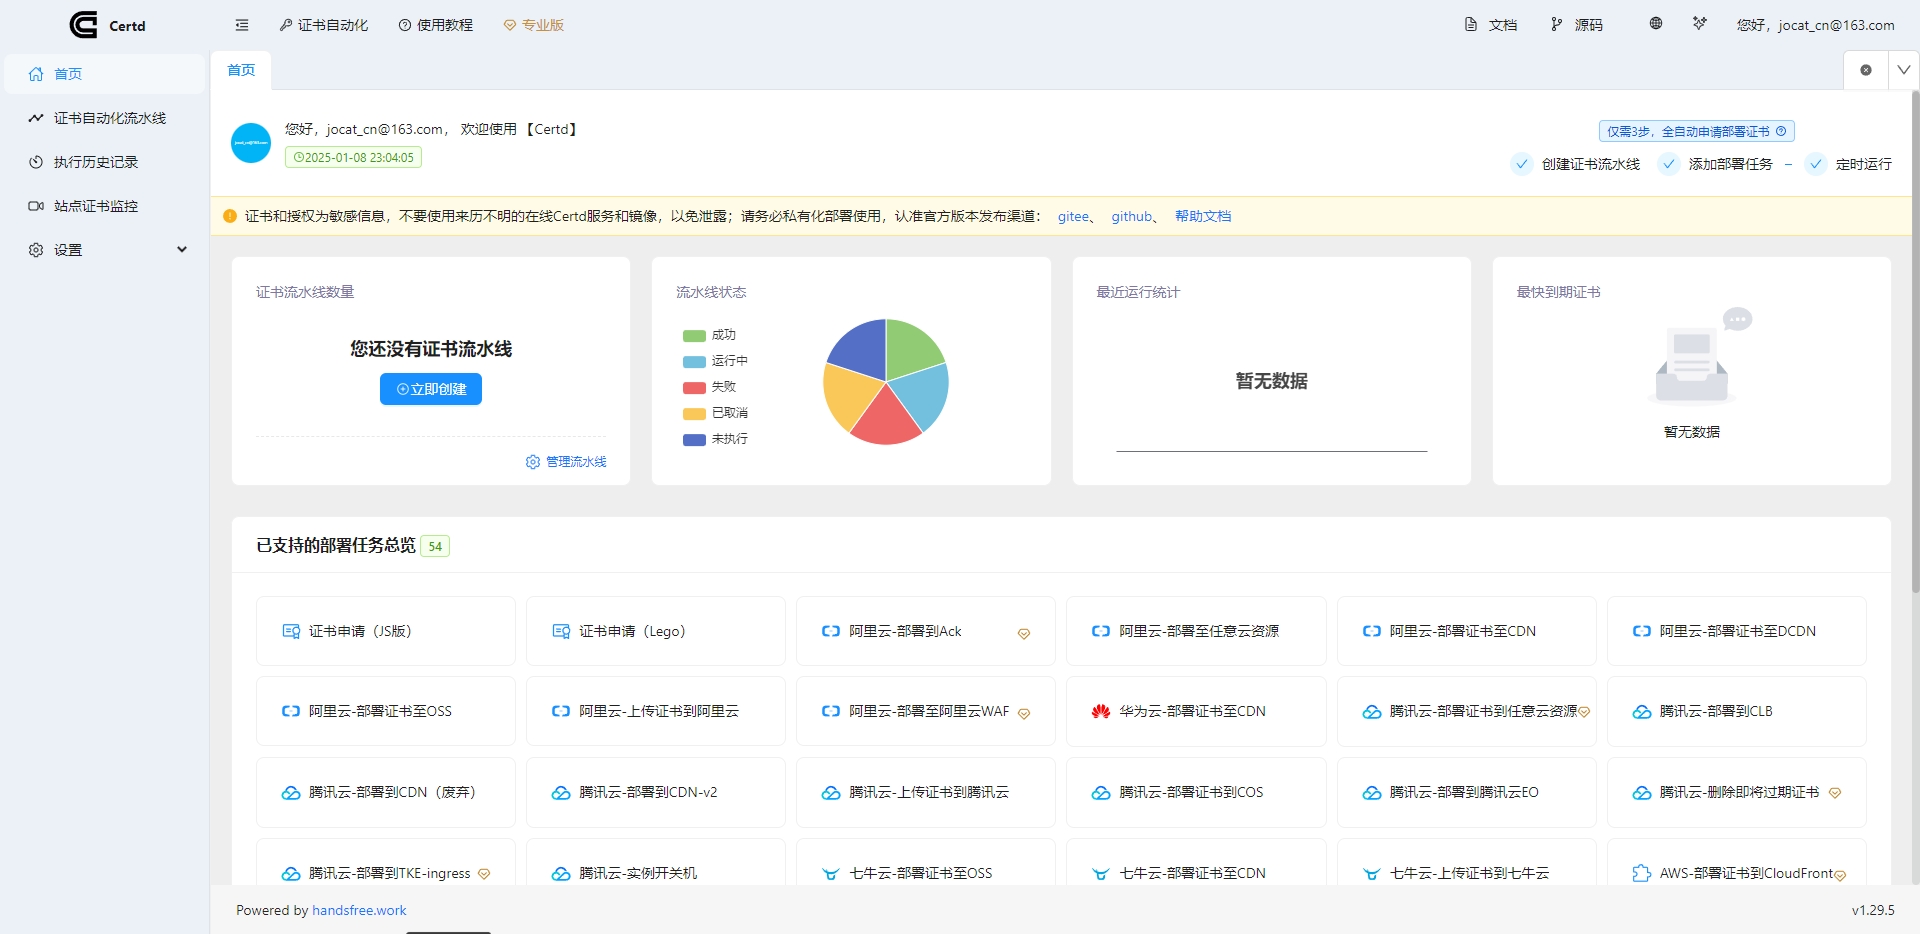
Task: Click the language globe icon in the top bar
Action: [x=1655, y=23]
